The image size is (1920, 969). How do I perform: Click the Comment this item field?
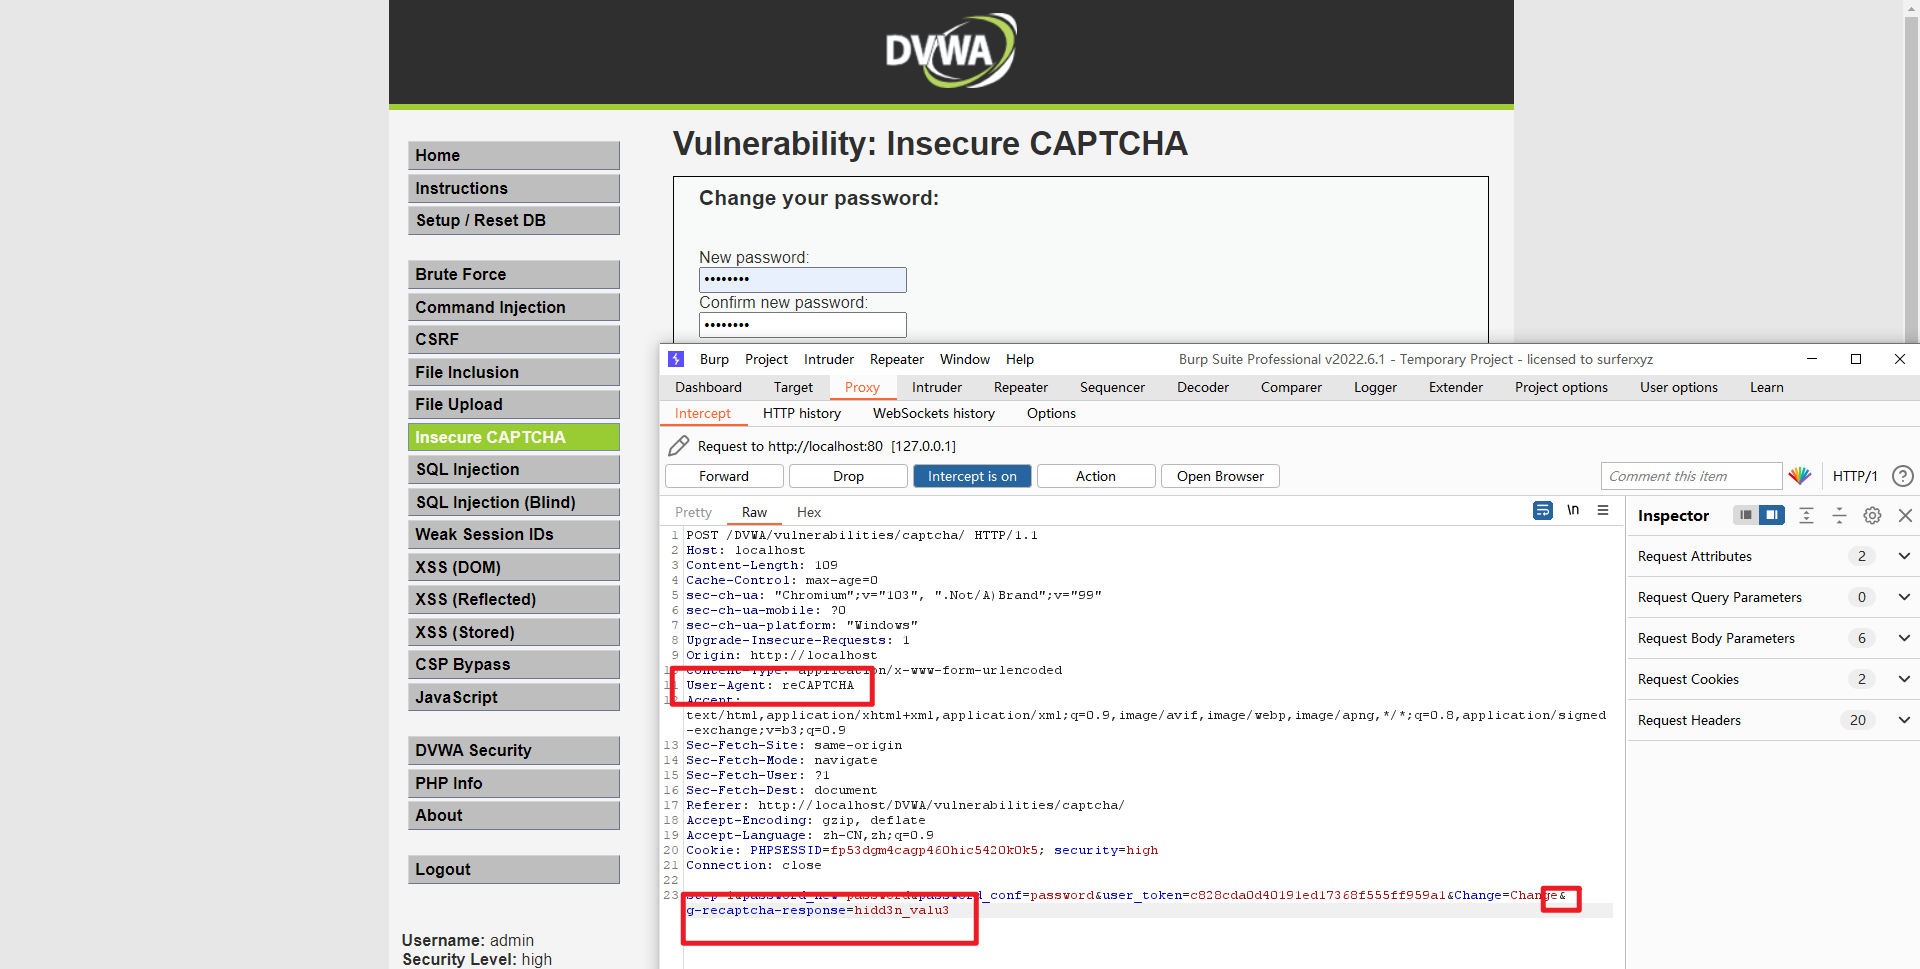1691,476
